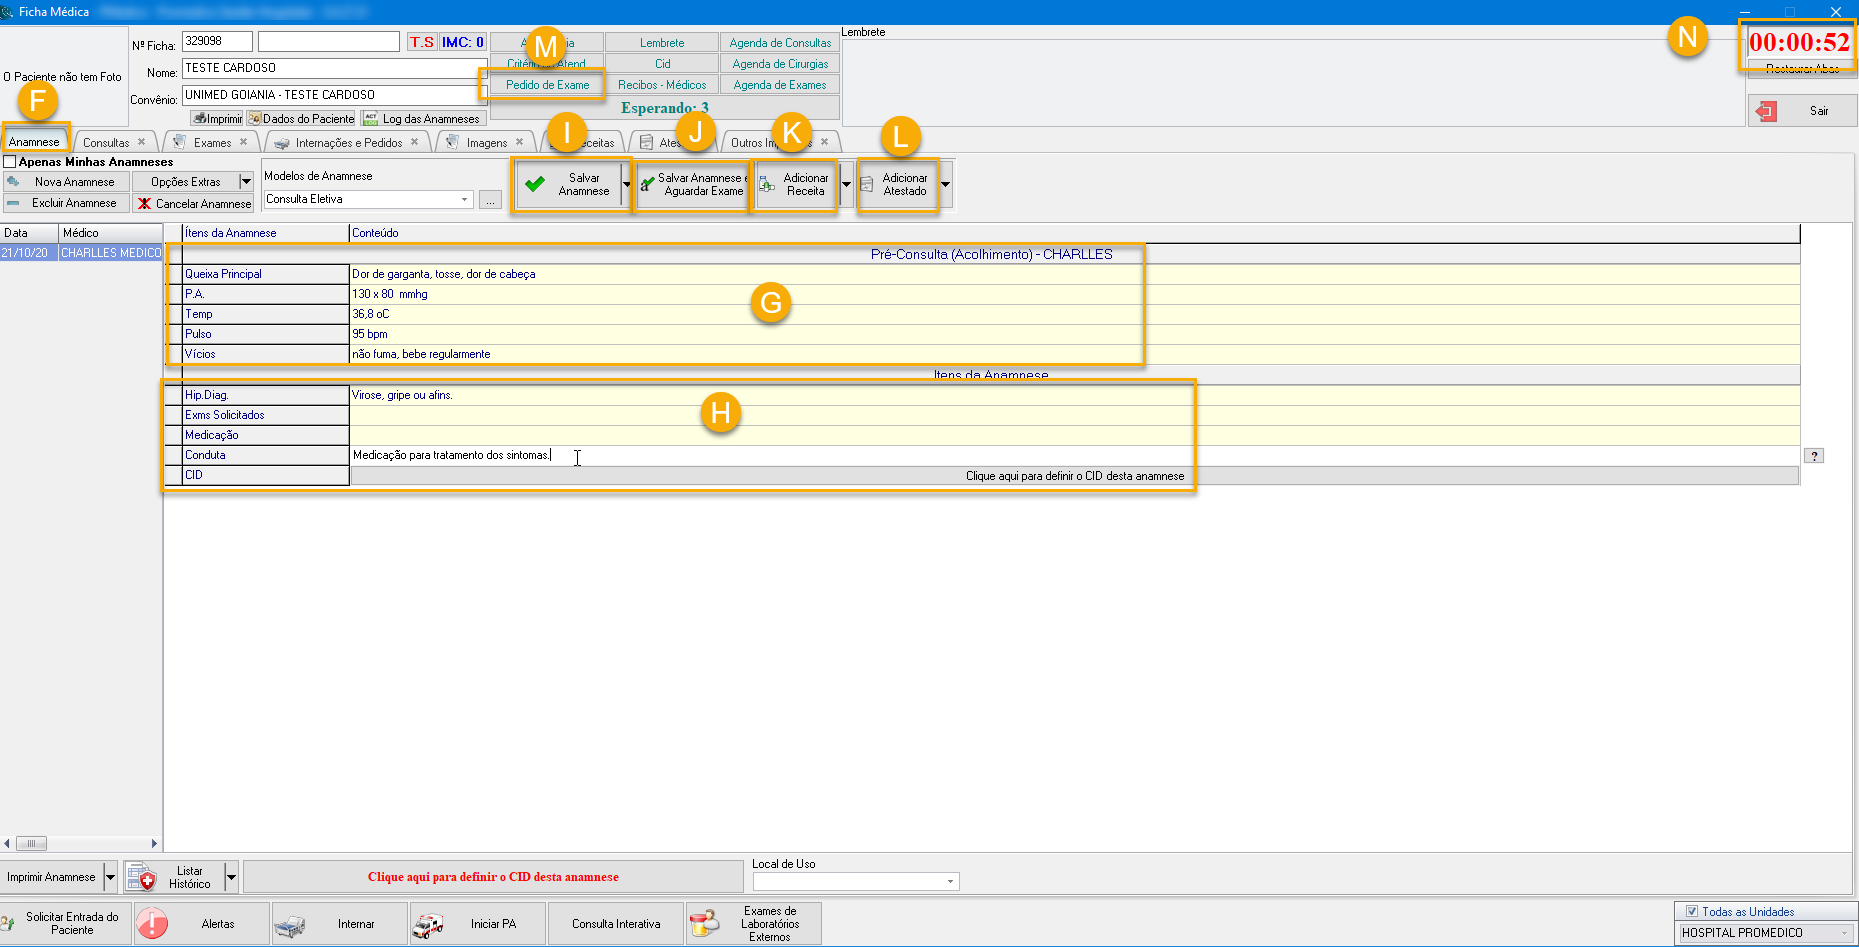
Task: Open the Modelos de Anamnese combo box
Action: (x=464, y=200)
